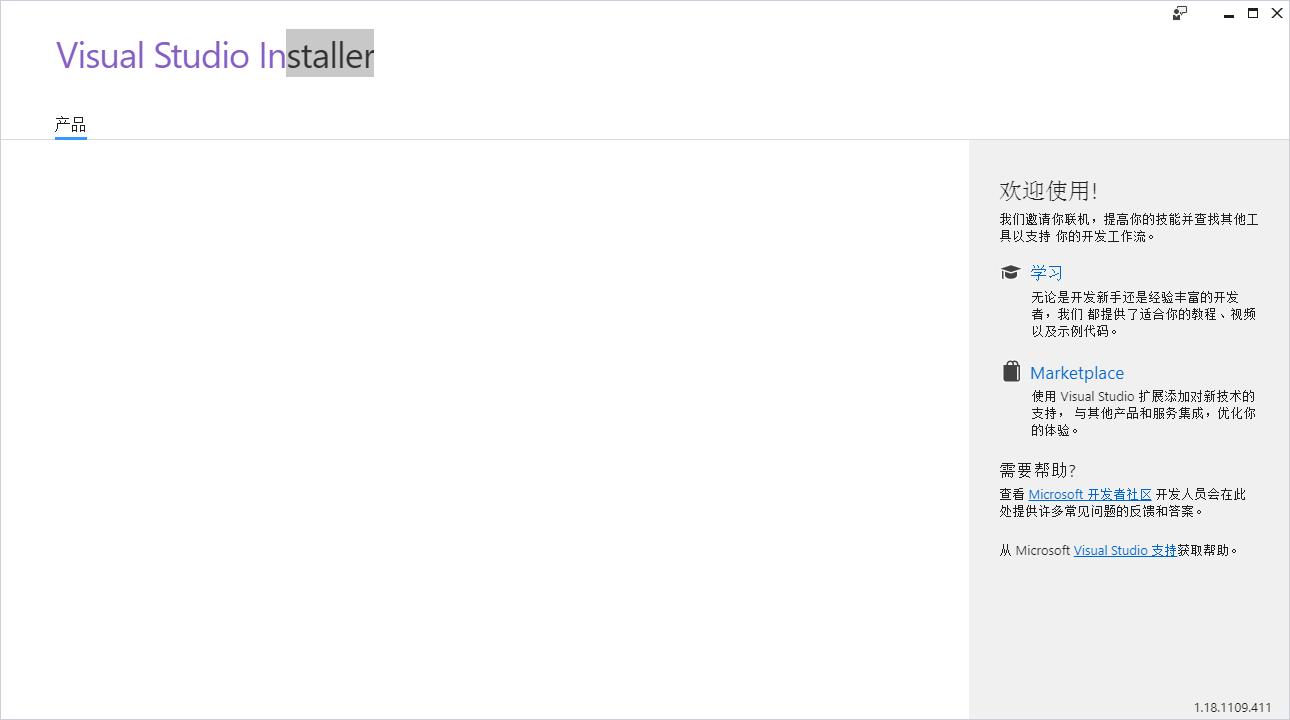
Task: Click the empty products list area
Action: 484,428
